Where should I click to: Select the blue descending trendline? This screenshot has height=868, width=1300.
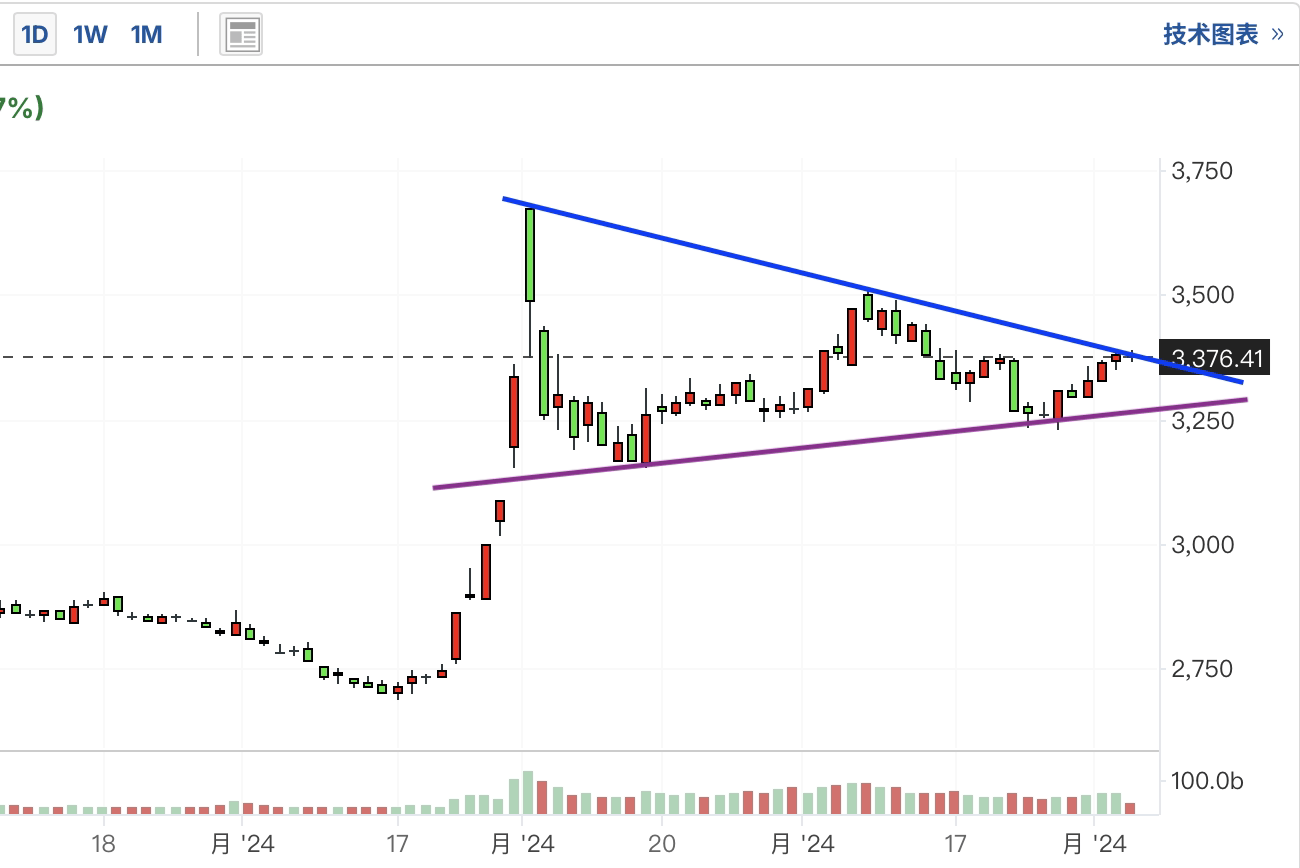point(872,290)
